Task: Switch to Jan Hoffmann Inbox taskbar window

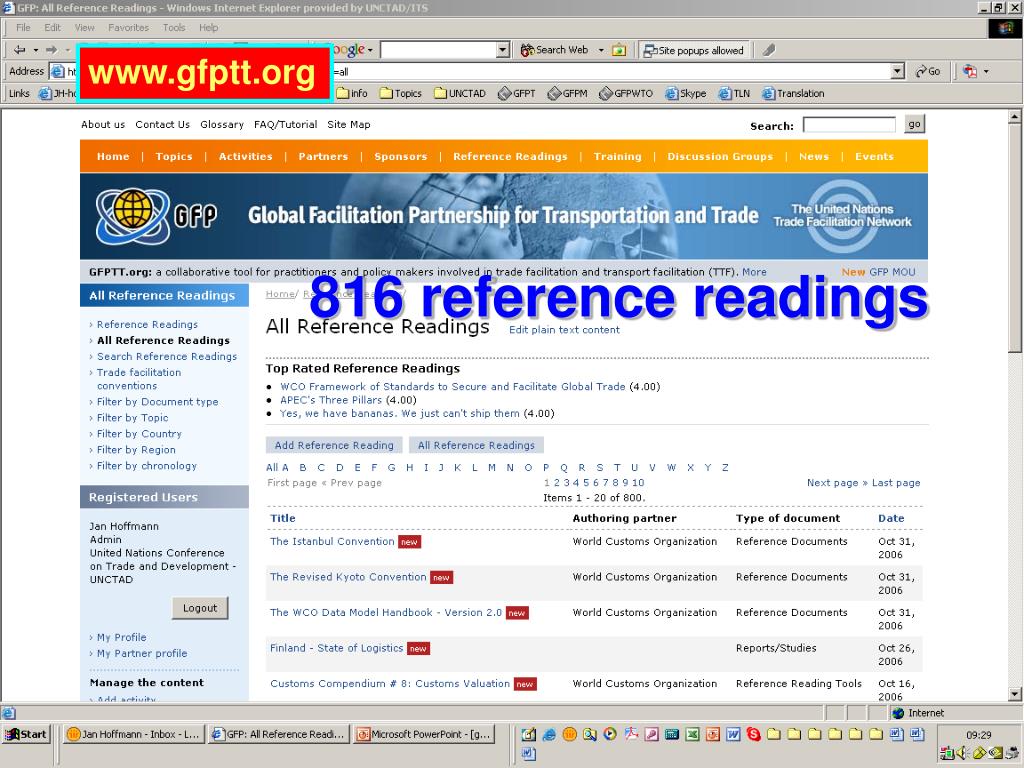Action: pos(134,734)
